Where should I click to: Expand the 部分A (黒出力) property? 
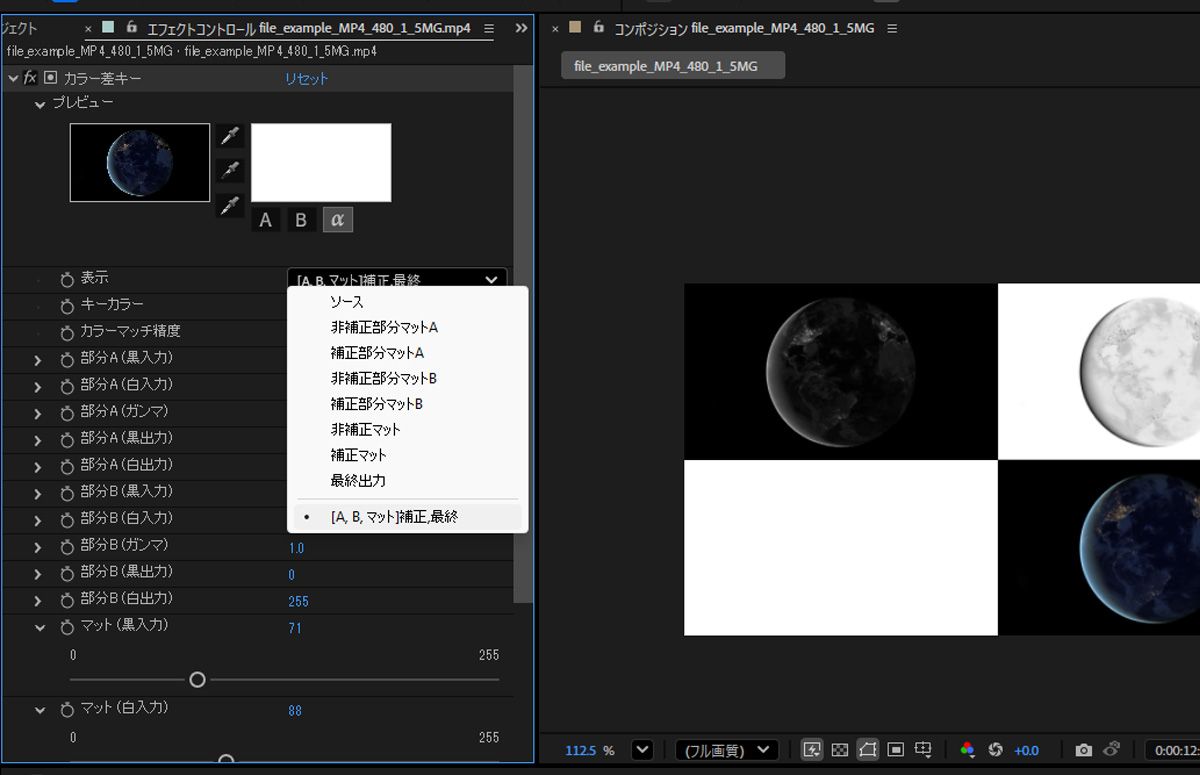tap(38, 439)
